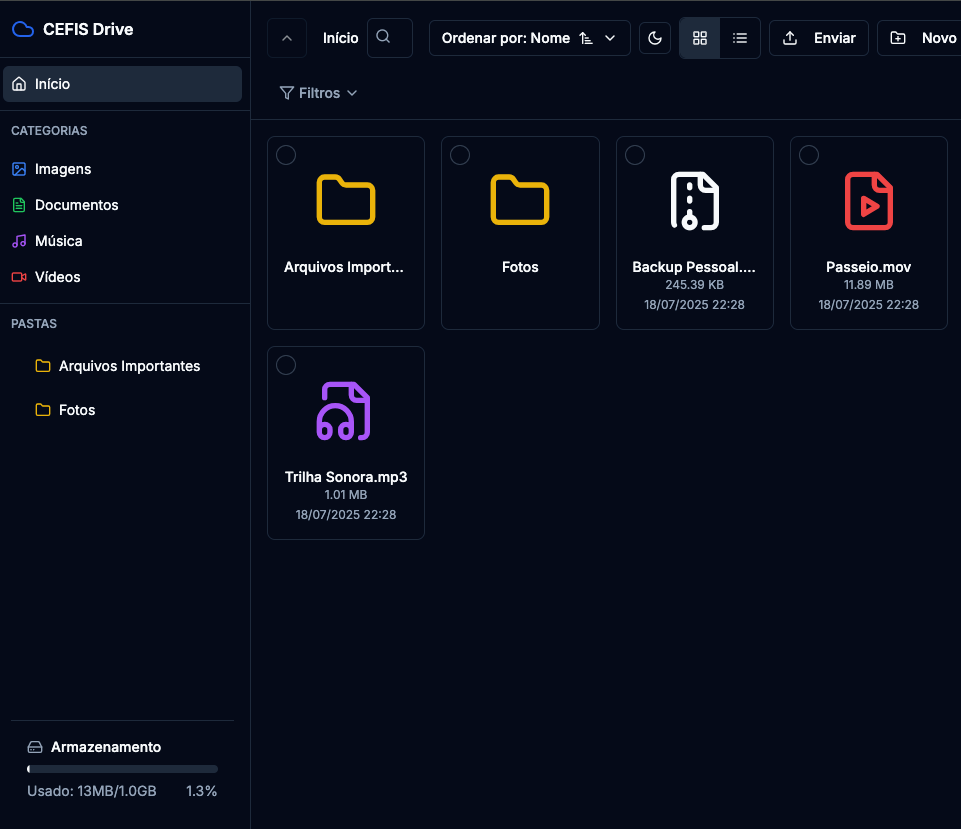Click the storage usage progress bar
This screenshot has height=829, width=961.
(122, 769)
